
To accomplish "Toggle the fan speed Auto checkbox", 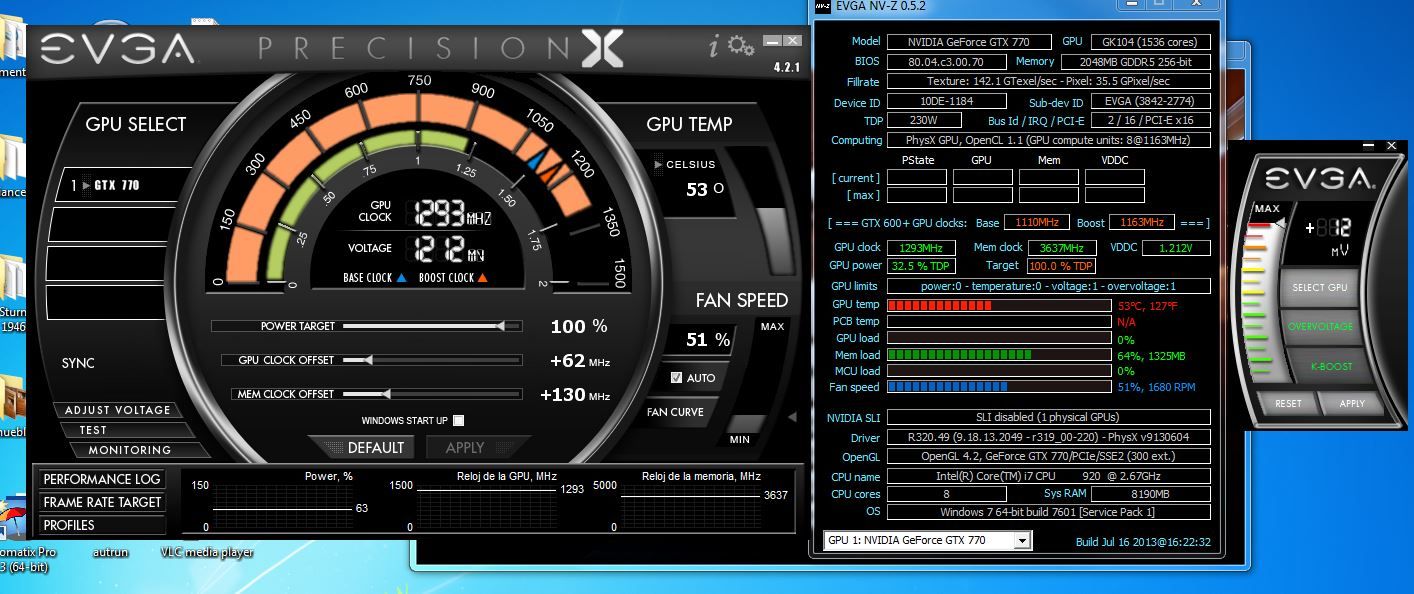I will tap(677, 378).
